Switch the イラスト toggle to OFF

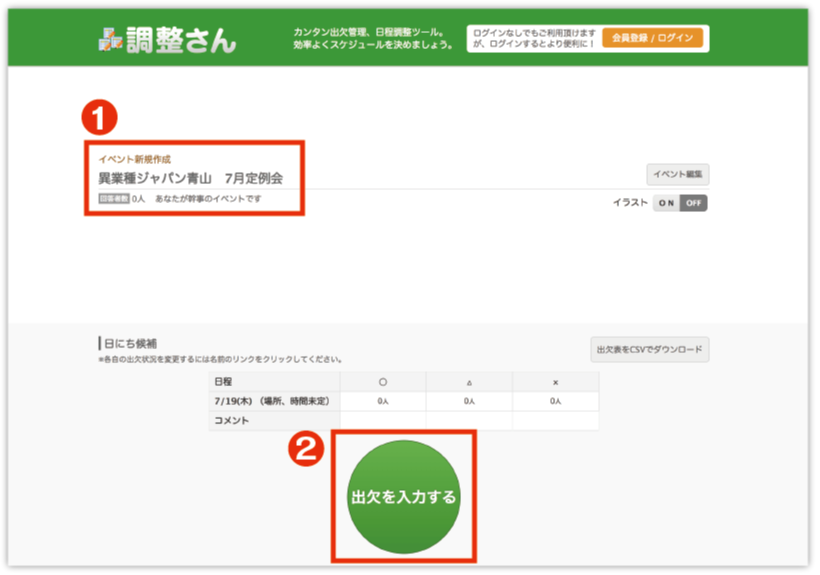point(694,203)
